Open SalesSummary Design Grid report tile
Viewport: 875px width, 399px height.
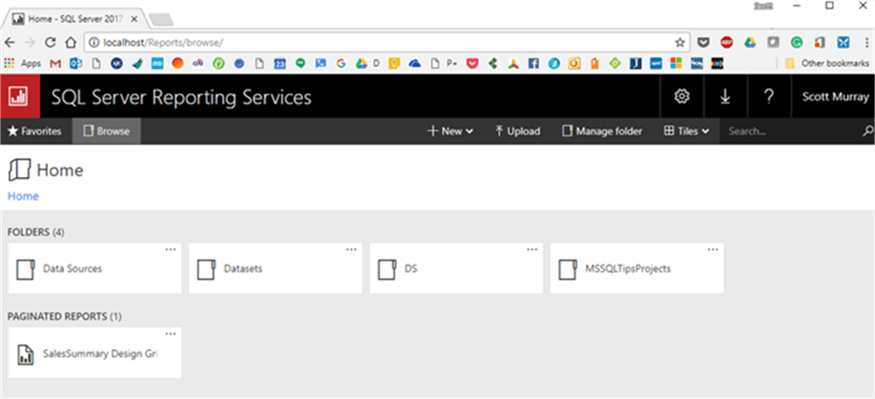coord(95,353)
